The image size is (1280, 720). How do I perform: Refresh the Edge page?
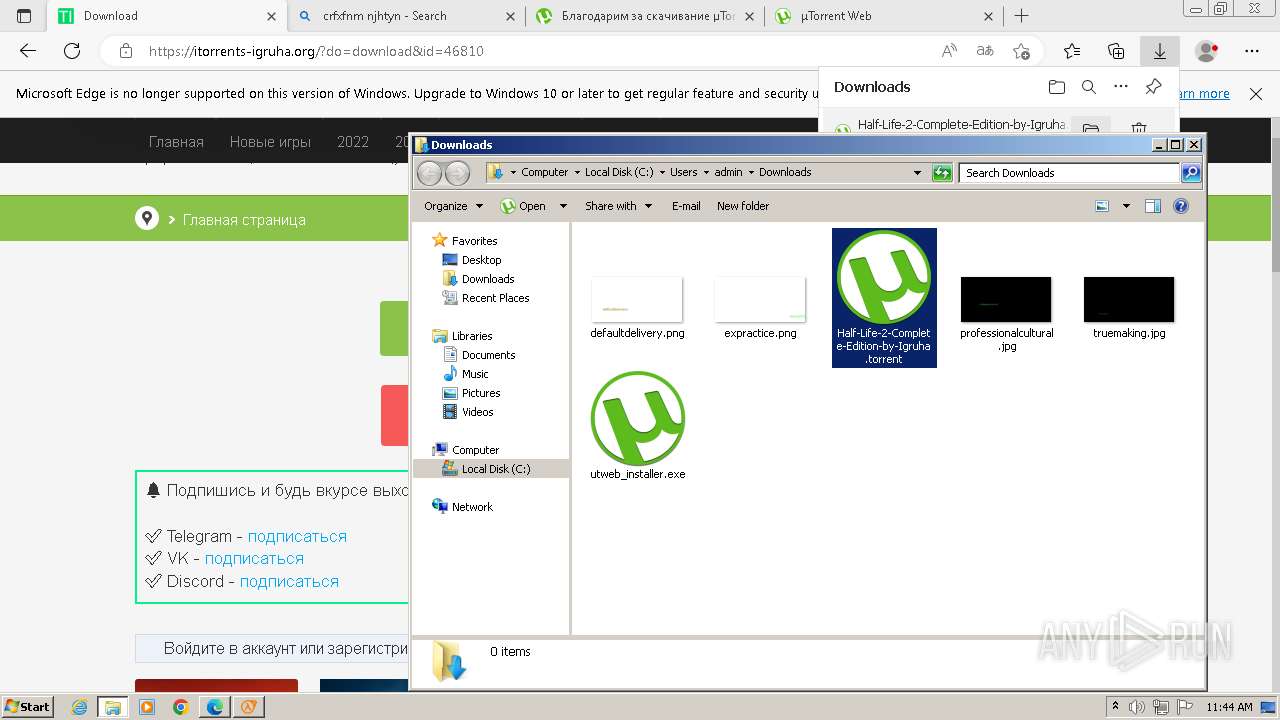[x=72, y=51]
